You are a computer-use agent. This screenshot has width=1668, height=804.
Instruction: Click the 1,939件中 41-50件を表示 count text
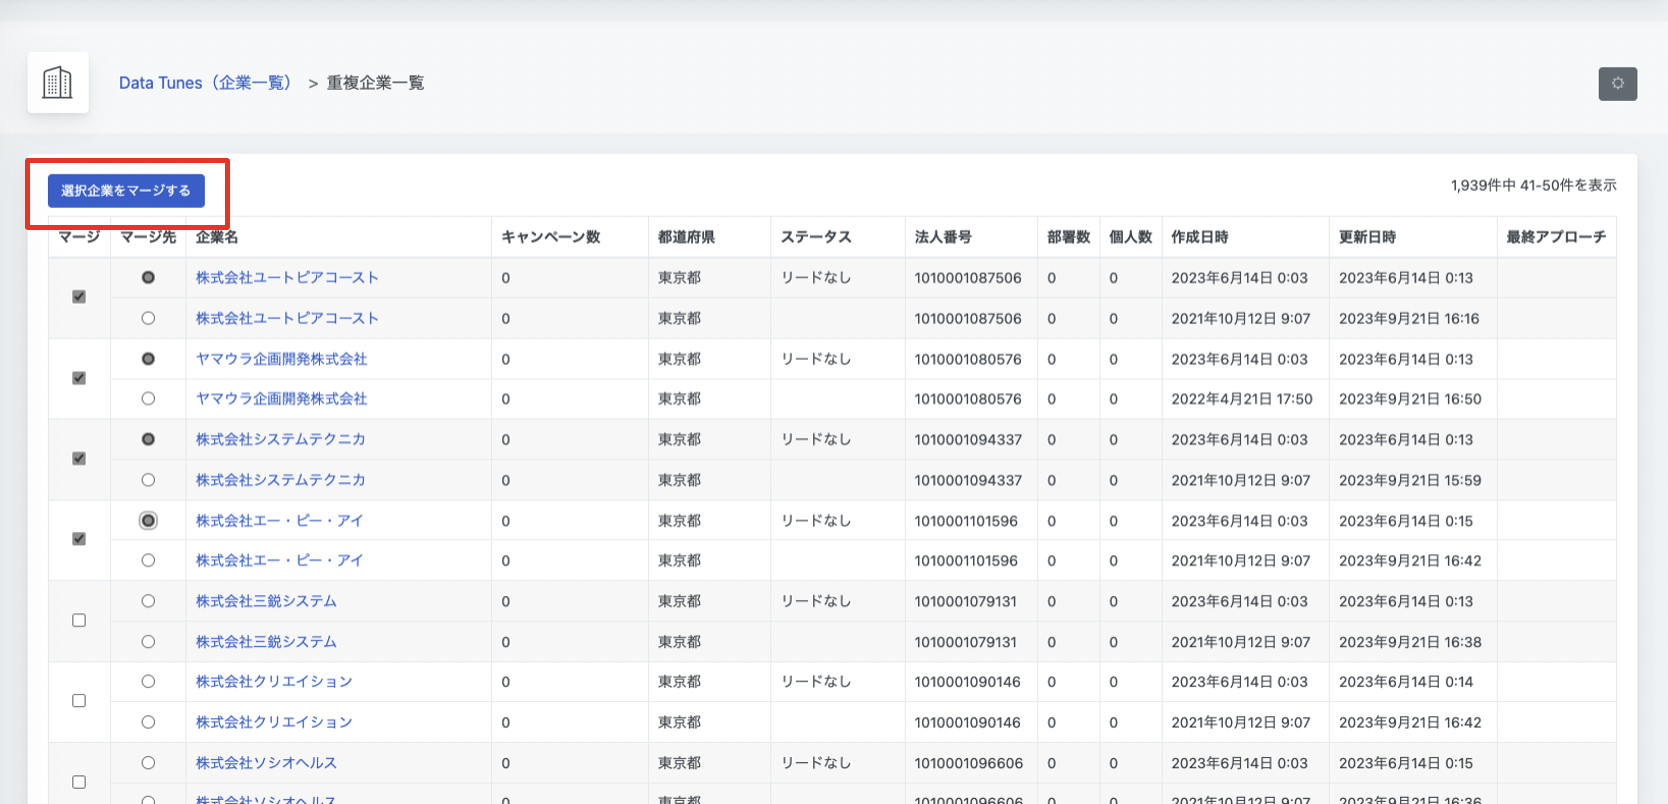[1533, 185]
